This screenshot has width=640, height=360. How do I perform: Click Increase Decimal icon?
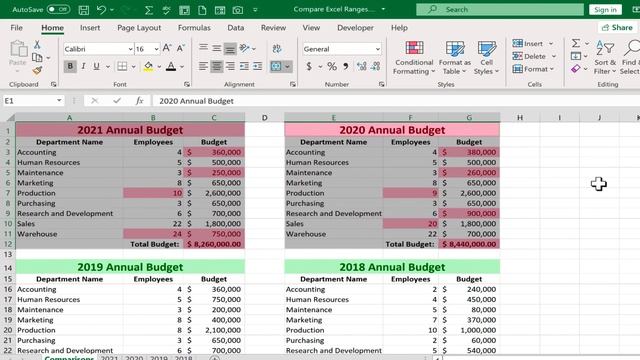pos(361,66)
